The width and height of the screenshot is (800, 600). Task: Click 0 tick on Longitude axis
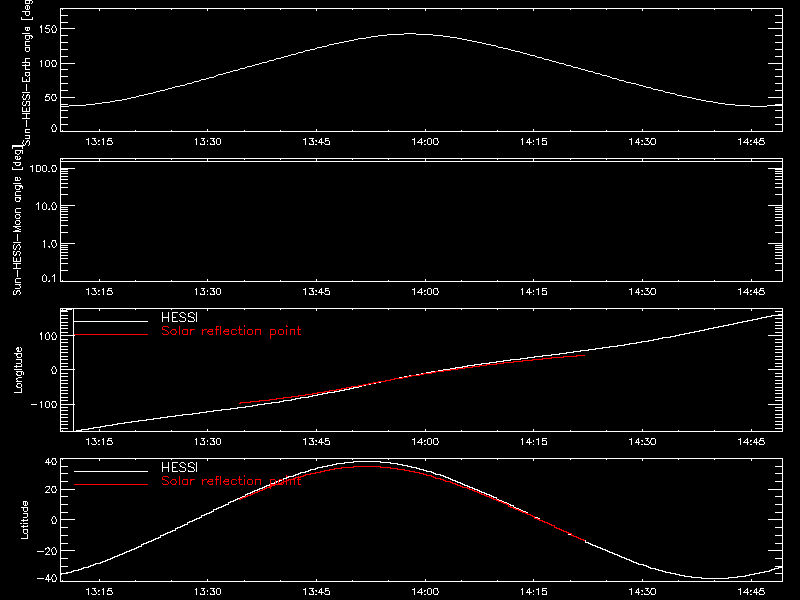tap(54, 370)
